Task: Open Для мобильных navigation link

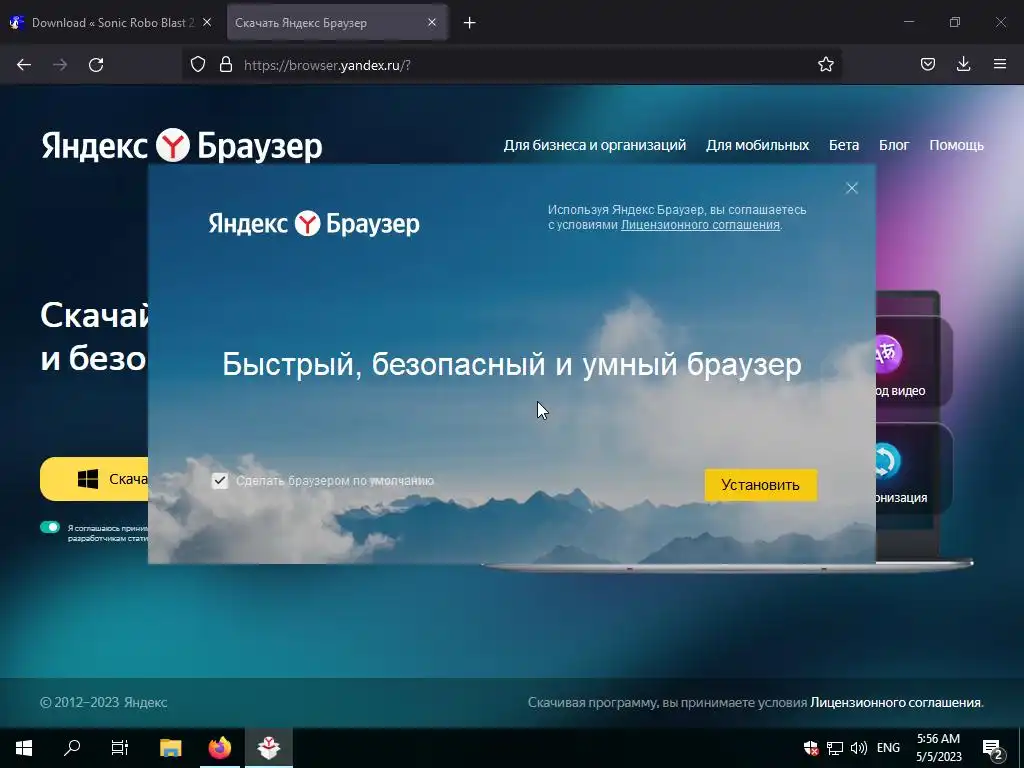Action: pyautogui.click(x=757, y=145)
